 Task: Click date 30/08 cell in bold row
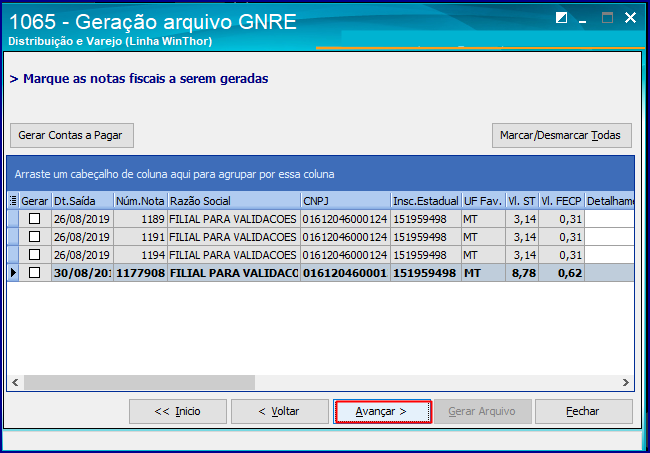[82, 273]
